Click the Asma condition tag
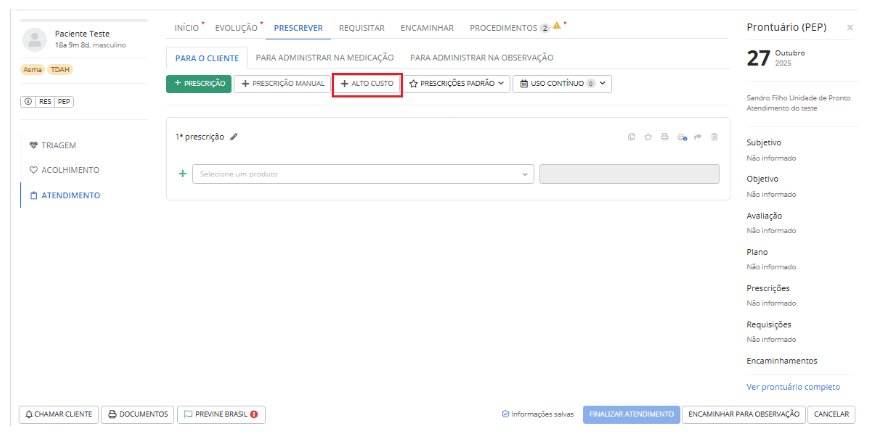 [32, 70]
